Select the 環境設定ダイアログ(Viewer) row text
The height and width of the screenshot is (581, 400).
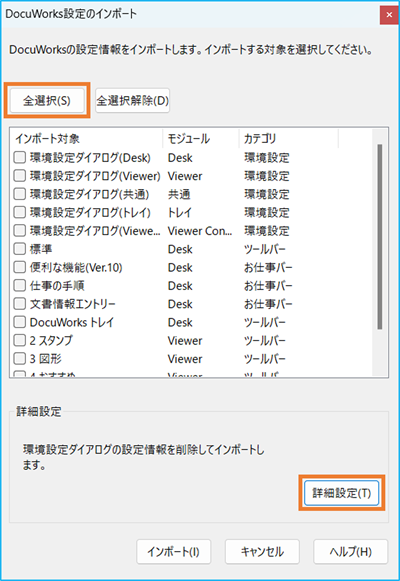point(95,176)
